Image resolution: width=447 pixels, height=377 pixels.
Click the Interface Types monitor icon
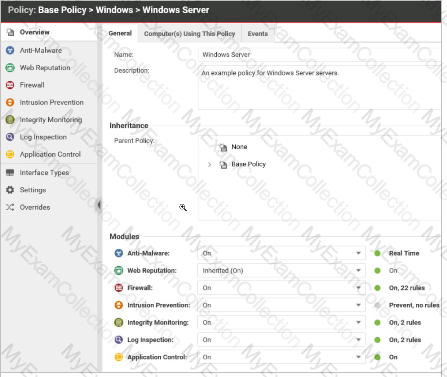[x=10, y=172]
